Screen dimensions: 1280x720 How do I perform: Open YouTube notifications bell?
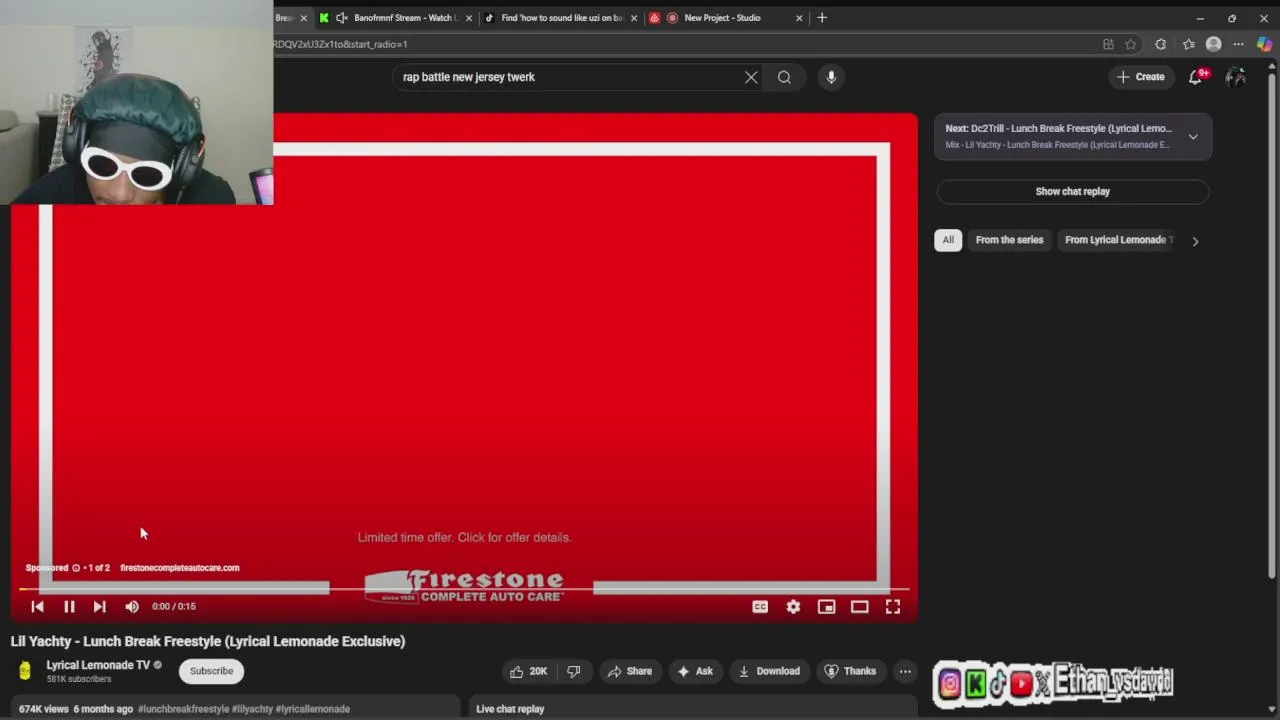click(x=1195, y=77)
